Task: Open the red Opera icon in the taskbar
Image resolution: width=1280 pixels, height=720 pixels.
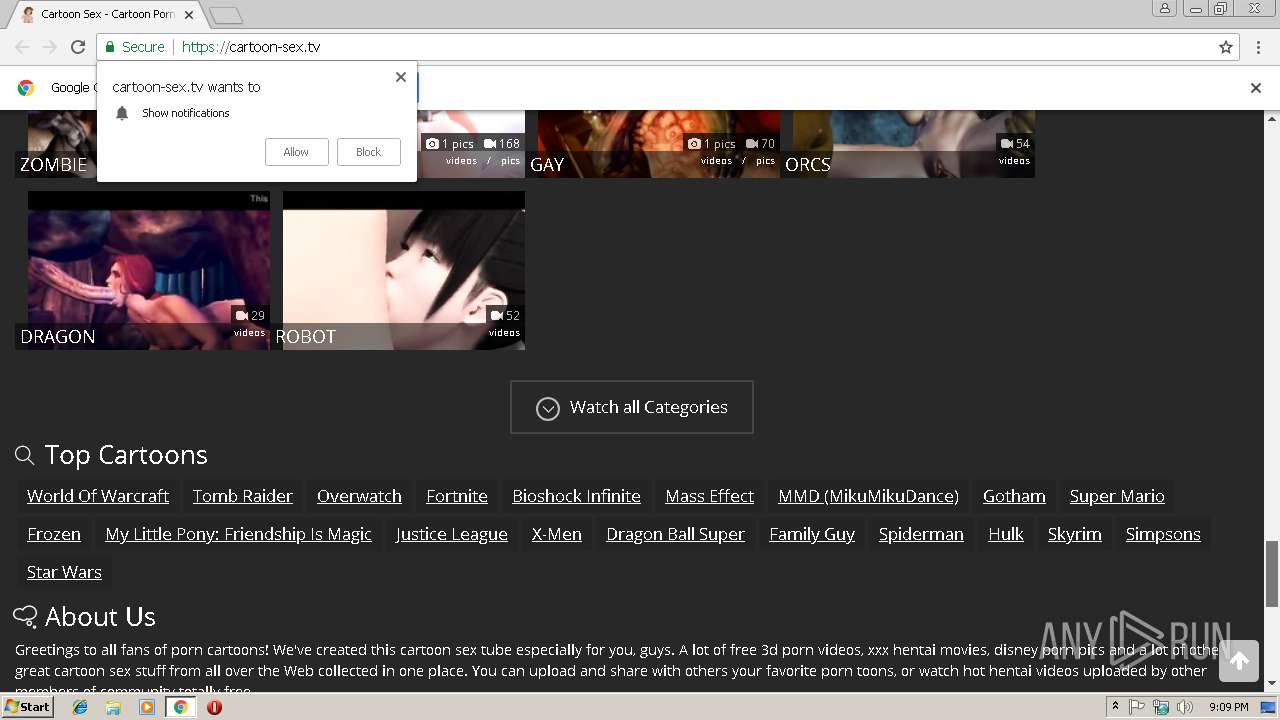Action: pos(214,707)
